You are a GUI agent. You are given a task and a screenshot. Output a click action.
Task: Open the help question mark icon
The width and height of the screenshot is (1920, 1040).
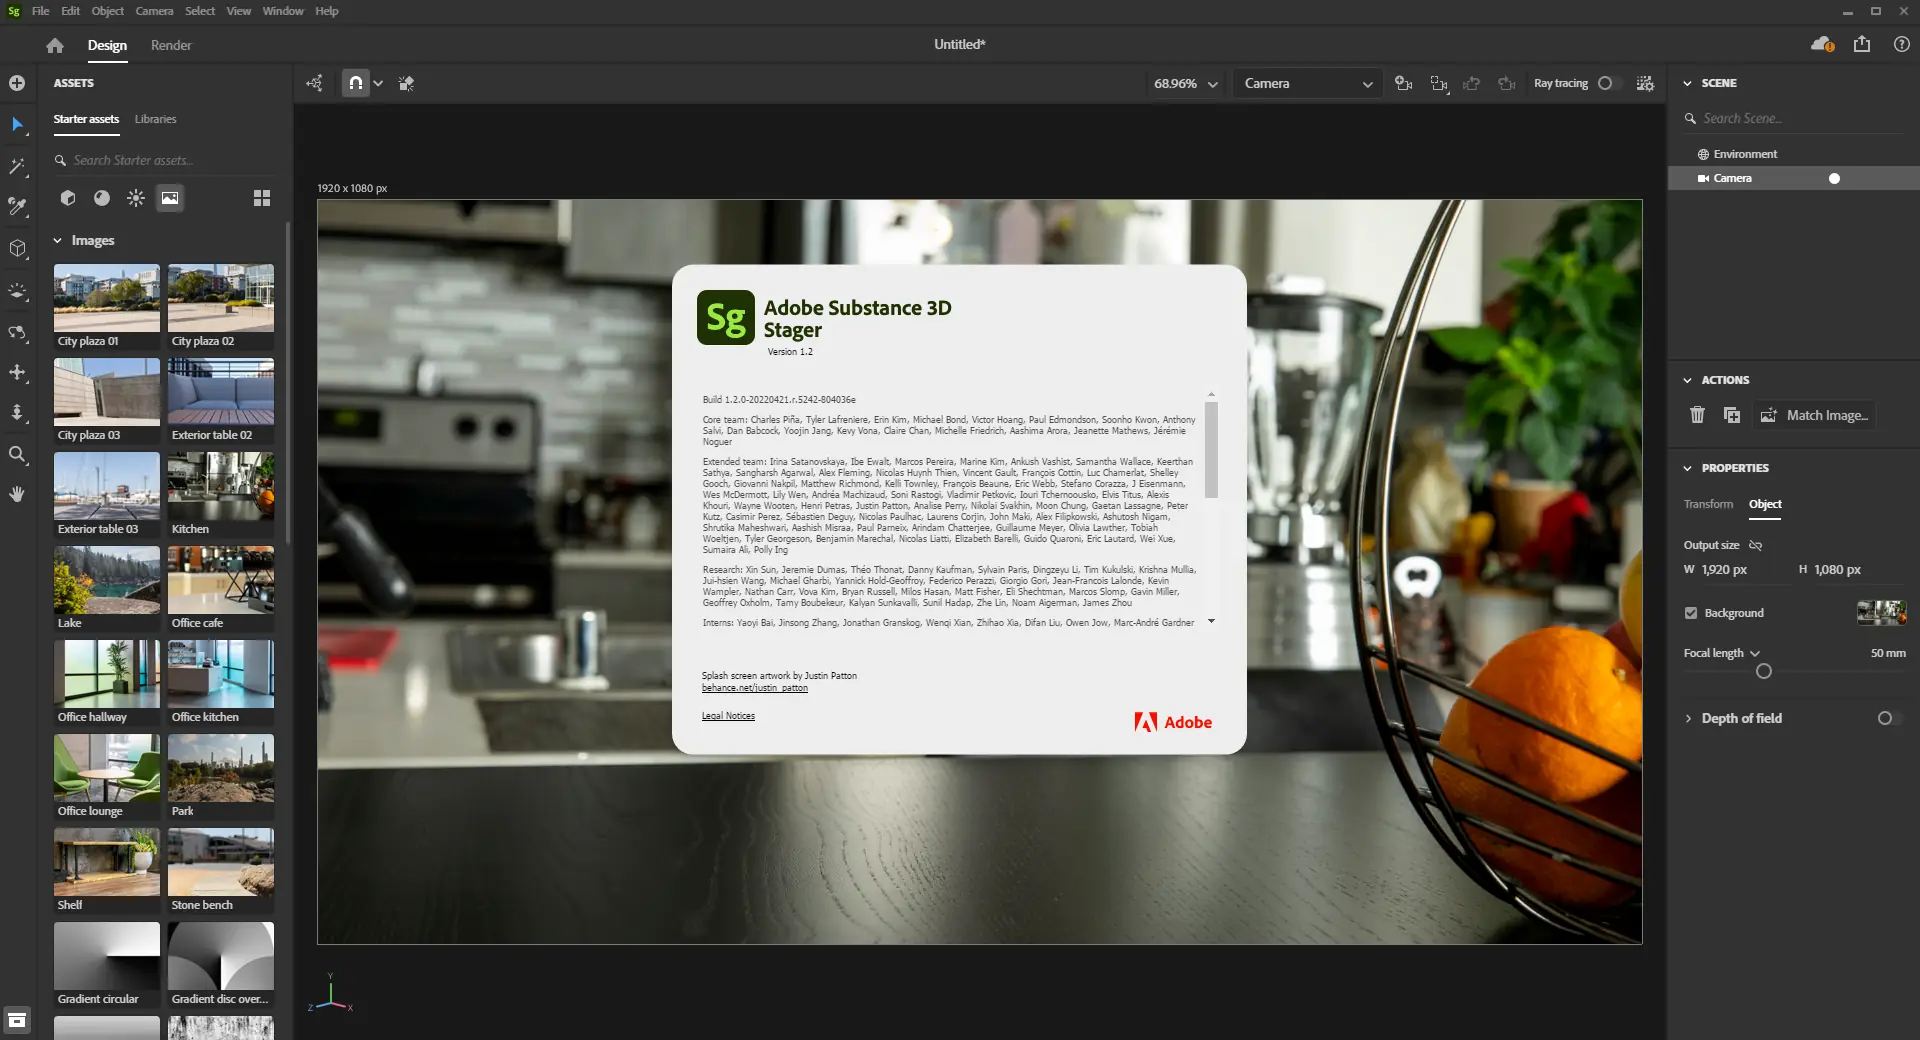point(1902,44)
